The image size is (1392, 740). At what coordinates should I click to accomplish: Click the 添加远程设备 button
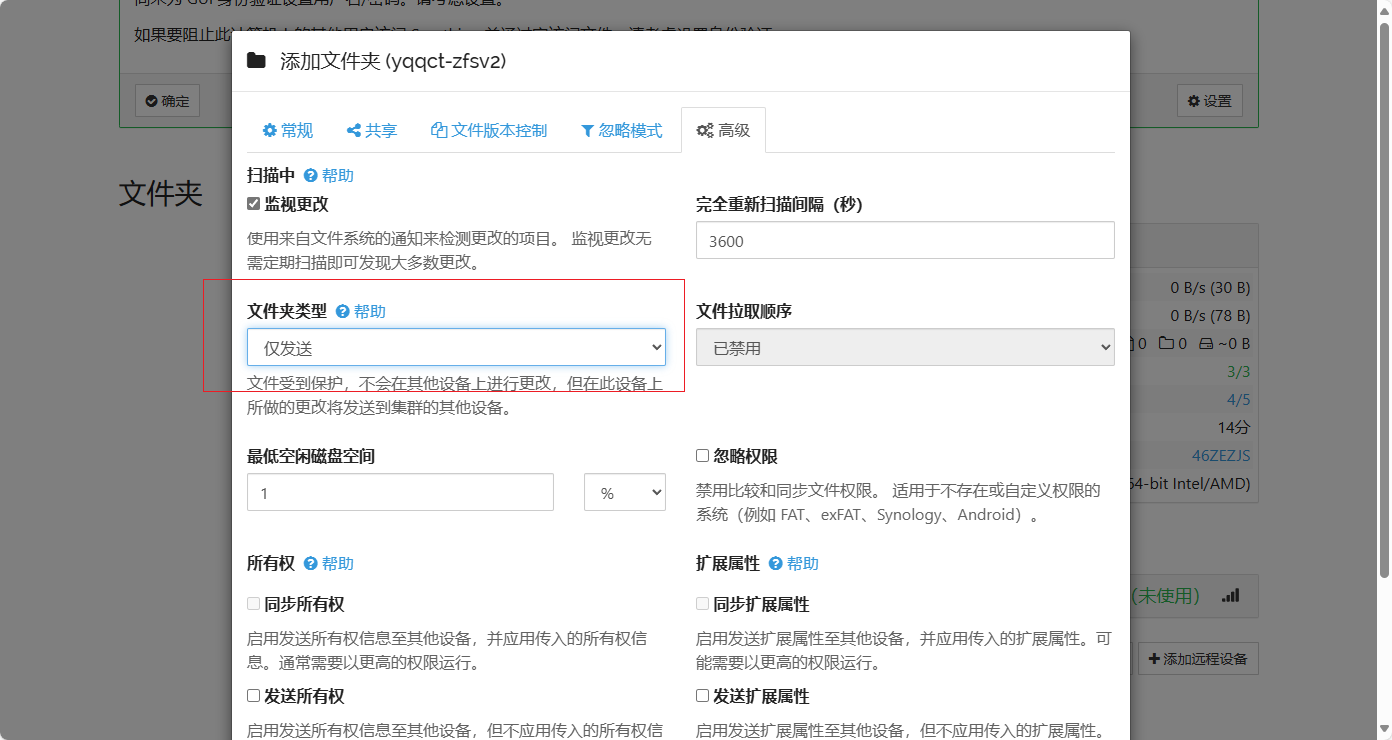click(x=1198, y=659)
